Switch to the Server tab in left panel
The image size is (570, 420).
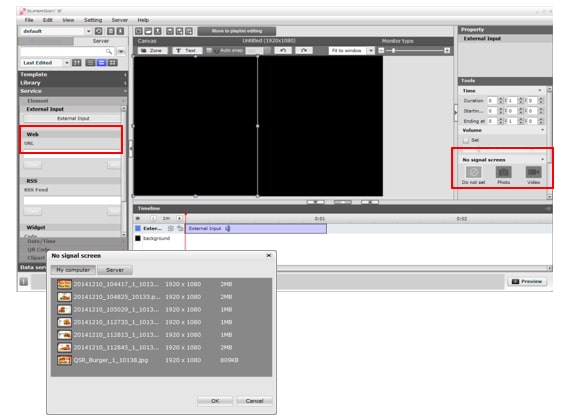(101, 41)
